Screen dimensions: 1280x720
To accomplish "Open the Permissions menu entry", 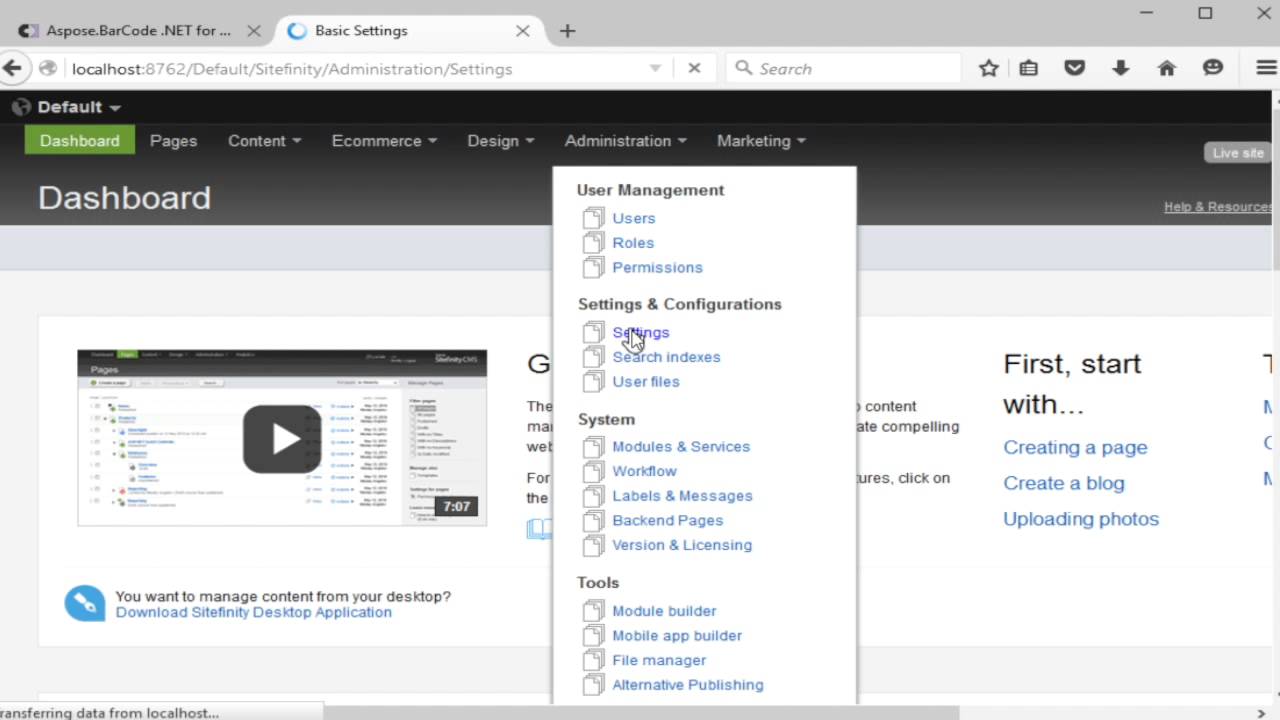I will [657, 267].
